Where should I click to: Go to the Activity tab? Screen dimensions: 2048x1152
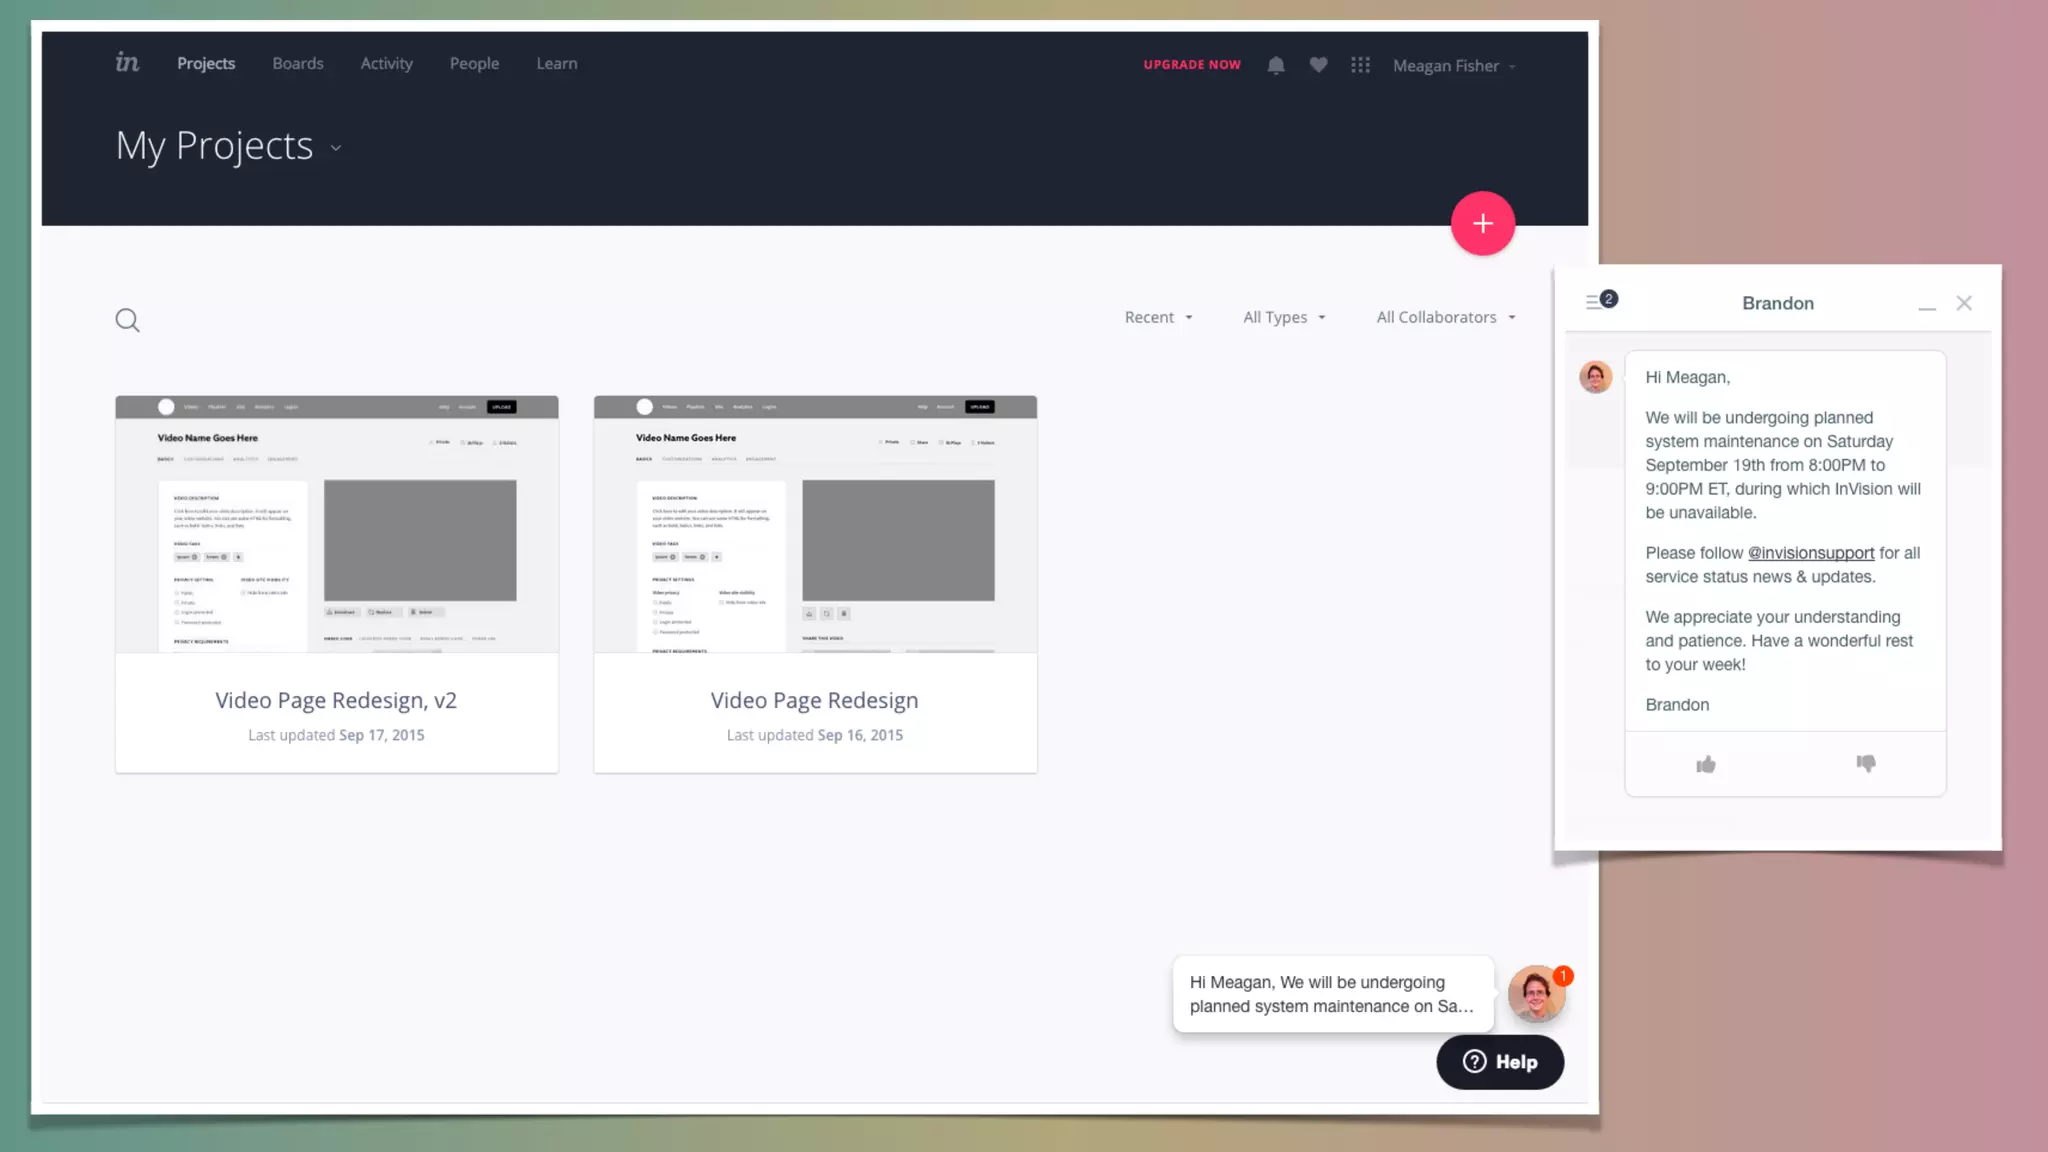(x=386, y=63)
